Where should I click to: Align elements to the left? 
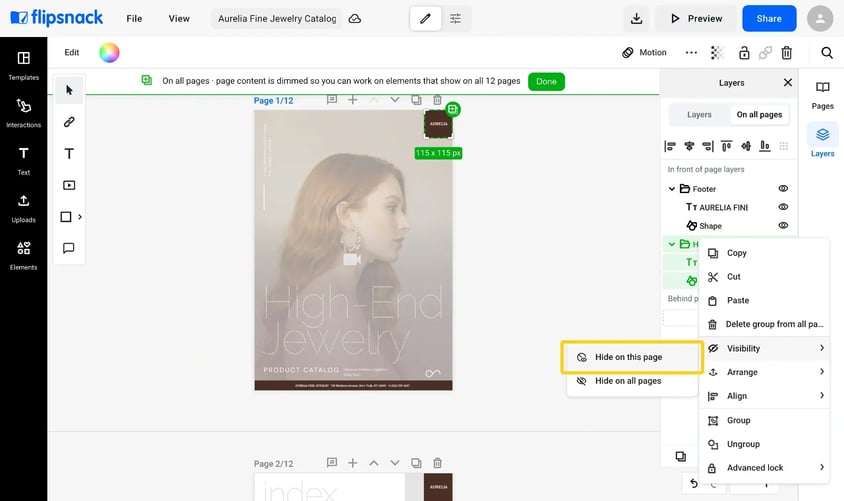[670, 146]
